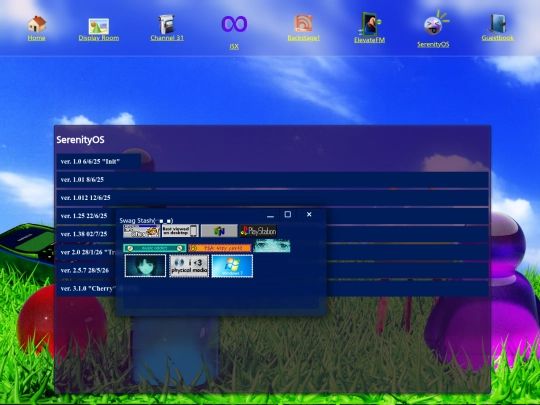Expand the ver. 2.5.7 28/5/26 entry
The width and height of the screenshot is (540, 405).
[x=86, y=270]
